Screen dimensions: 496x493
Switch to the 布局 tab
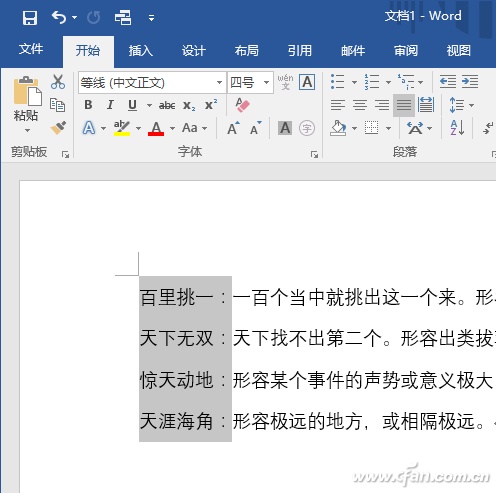coord(247,51)
